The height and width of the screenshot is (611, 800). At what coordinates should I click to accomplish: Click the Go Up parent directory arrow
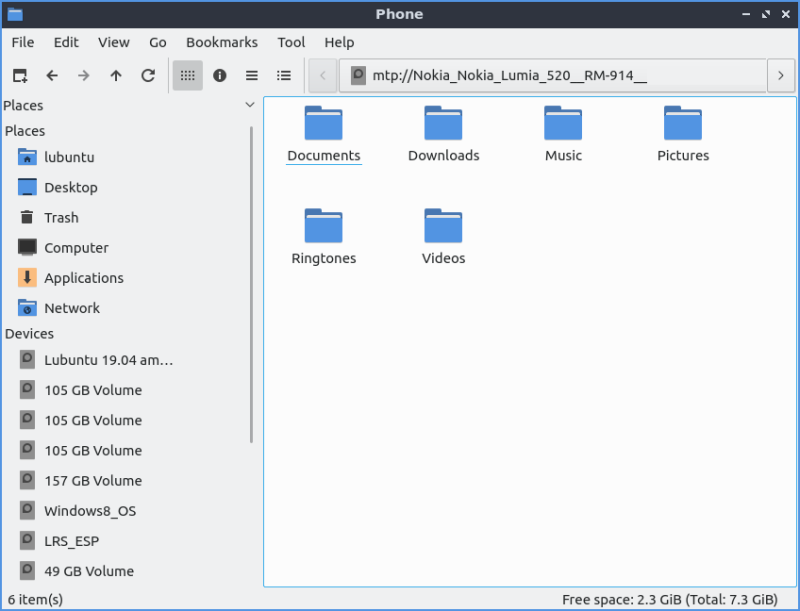point(116,75)
